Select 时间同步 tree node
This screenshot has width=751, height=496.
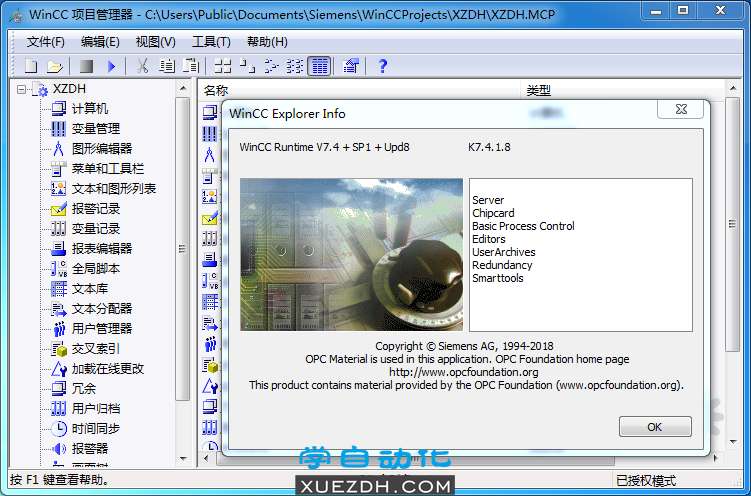[96, 428]
